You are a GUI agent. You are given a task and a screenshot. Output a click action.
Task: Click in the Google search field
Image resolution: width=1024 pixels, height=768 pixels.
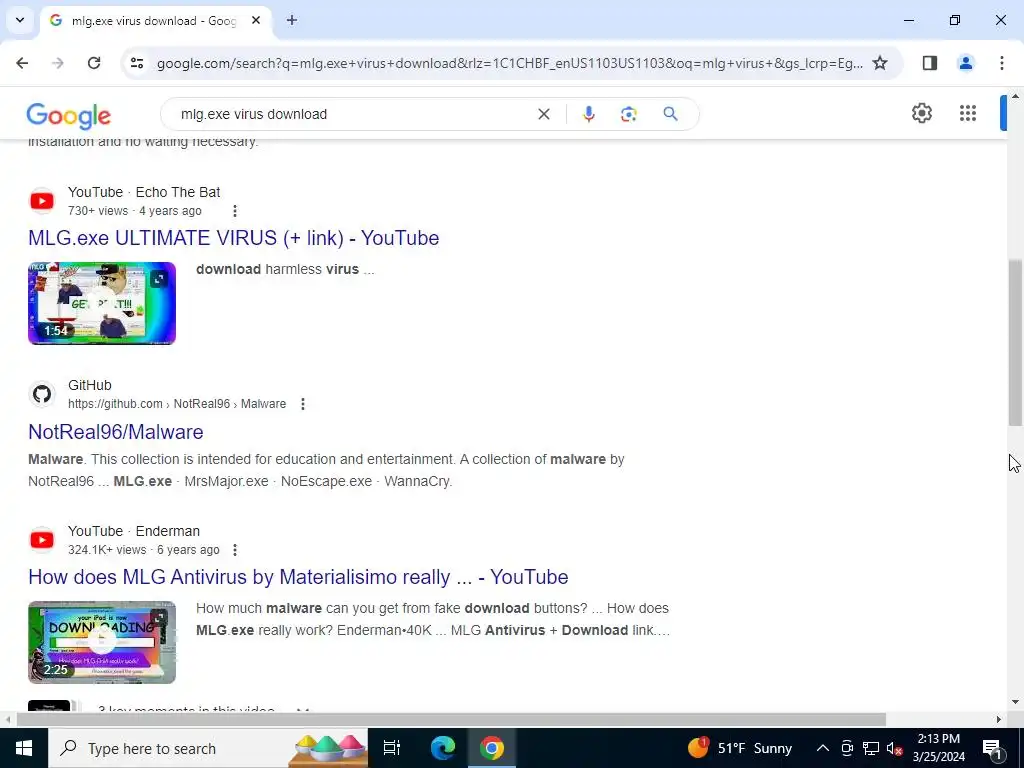point(353,114)
